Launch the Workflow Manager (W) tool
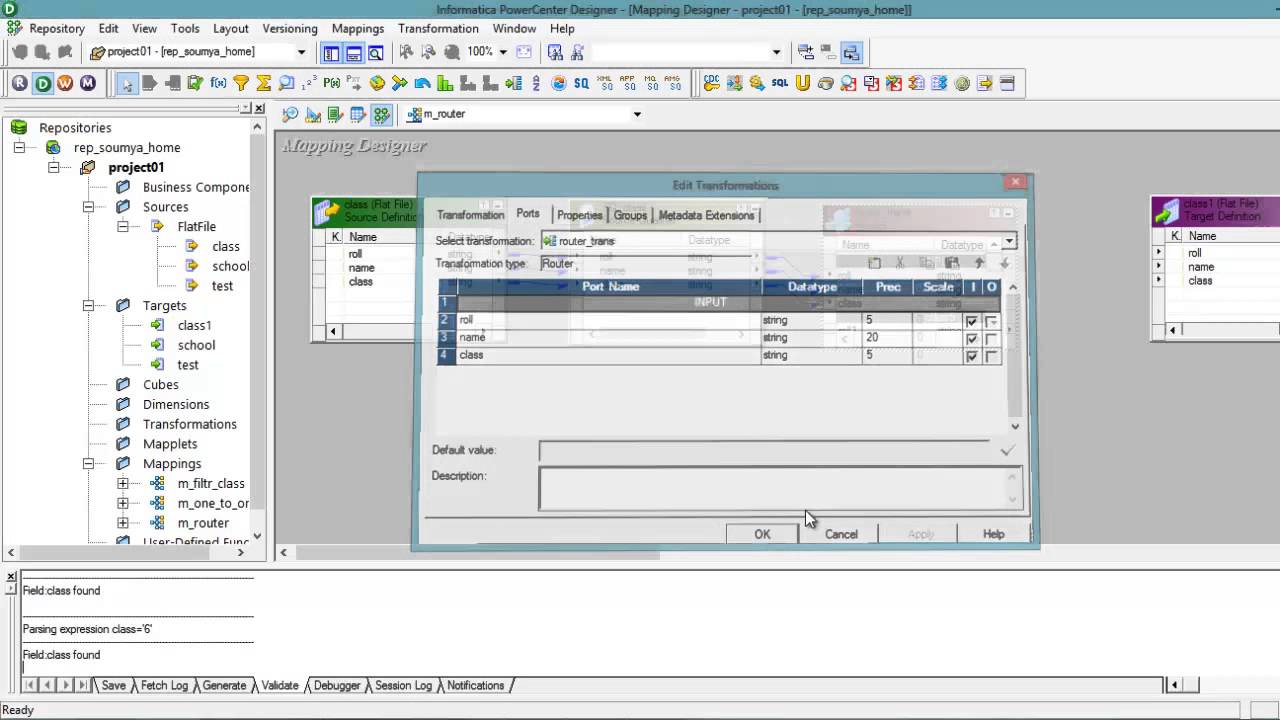This screenshot has height=720, width=1280. coord(65,83)
